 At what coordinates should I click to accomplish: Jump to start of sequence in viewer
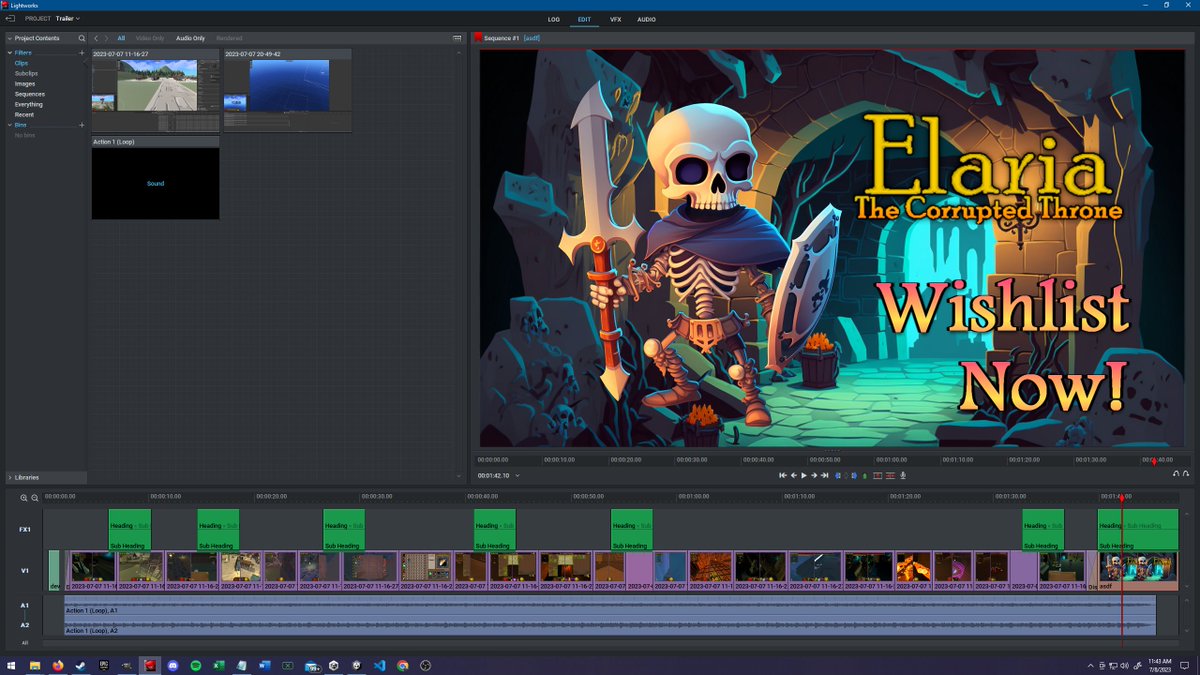(x=783, y=476)
